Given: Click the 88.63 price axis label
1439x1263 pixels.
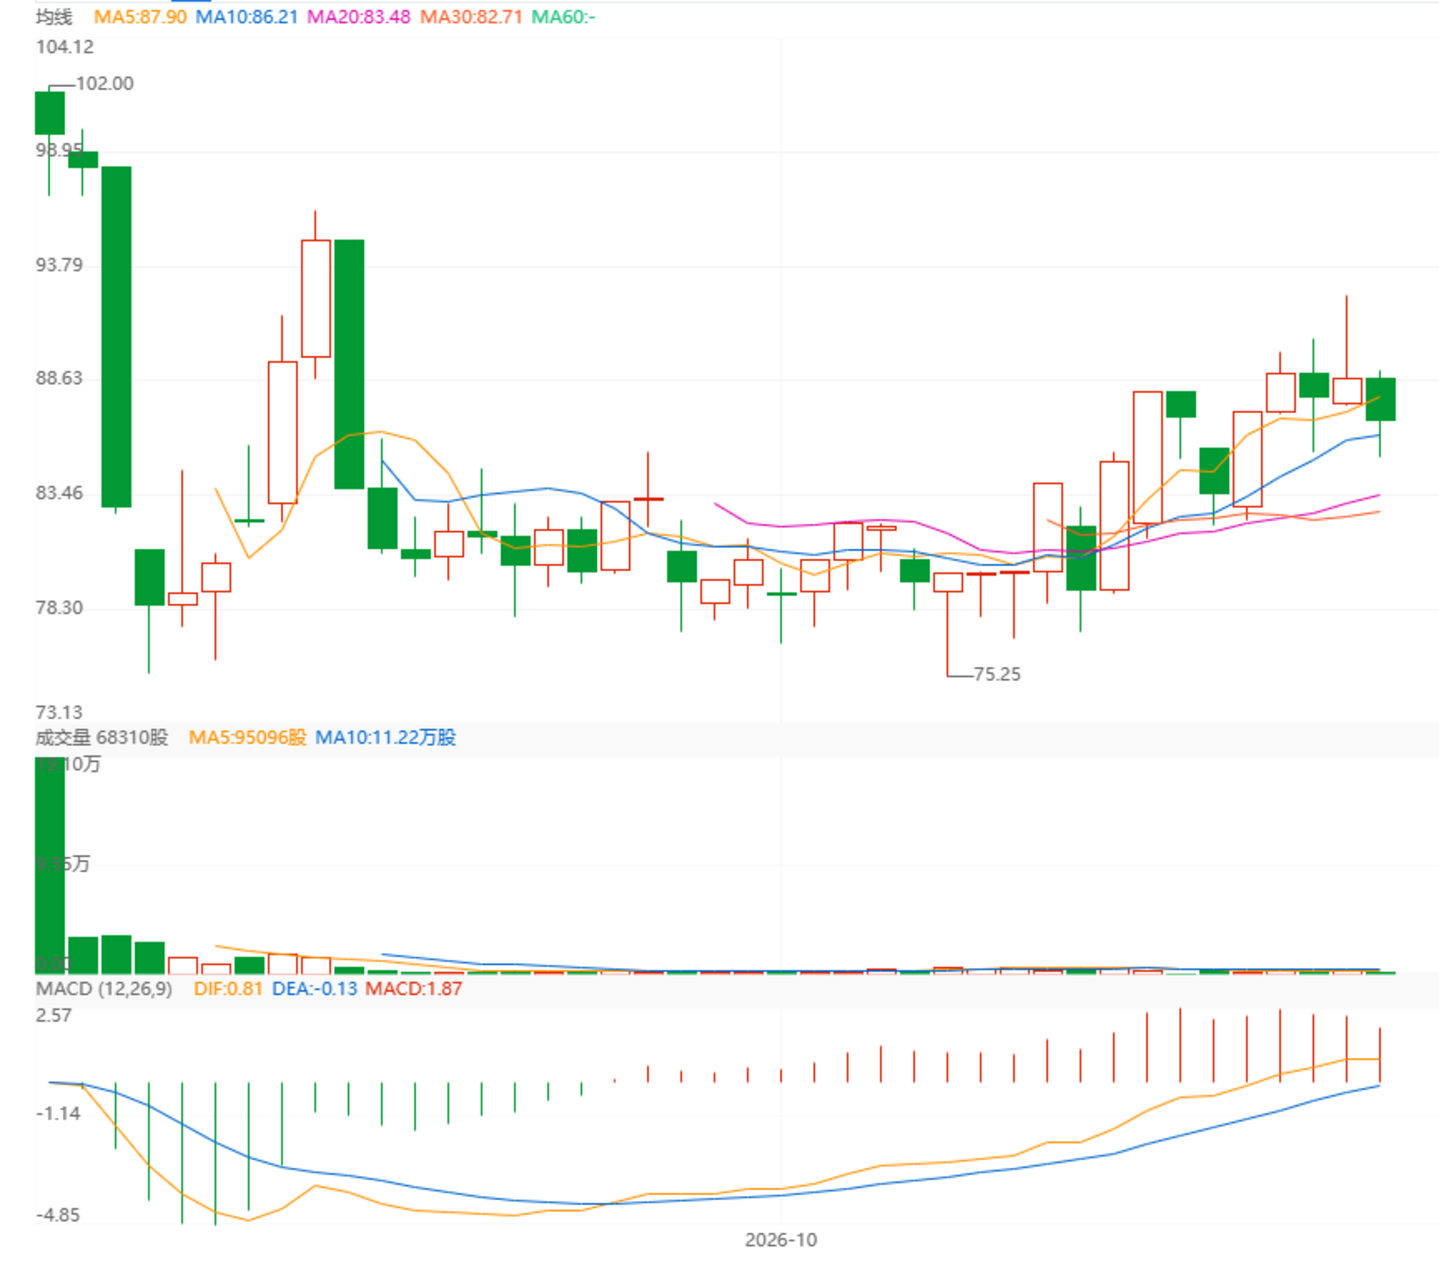Looking at the screenshot, I should click(x=59, y=378).
